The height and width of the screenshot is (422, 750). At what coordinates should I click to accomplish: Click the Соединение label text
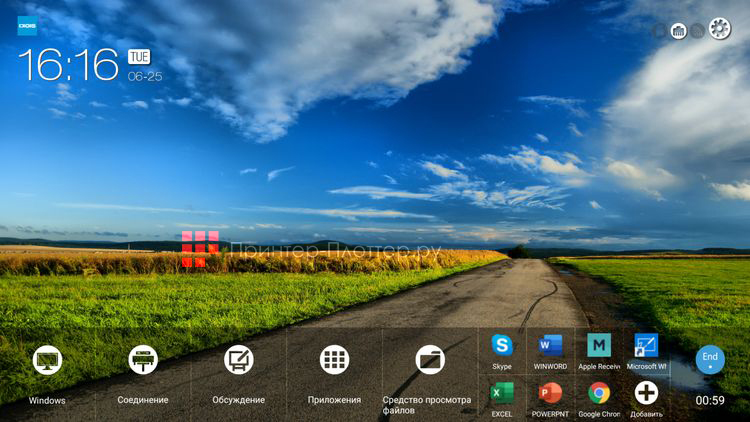click(143, 400)
